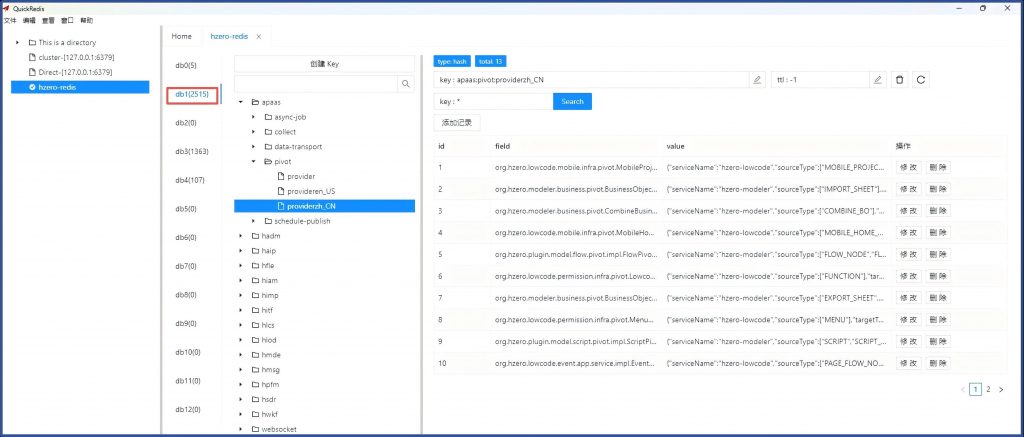
Task: Close the hzero-redis tab
Action: [x=259, y=36]
